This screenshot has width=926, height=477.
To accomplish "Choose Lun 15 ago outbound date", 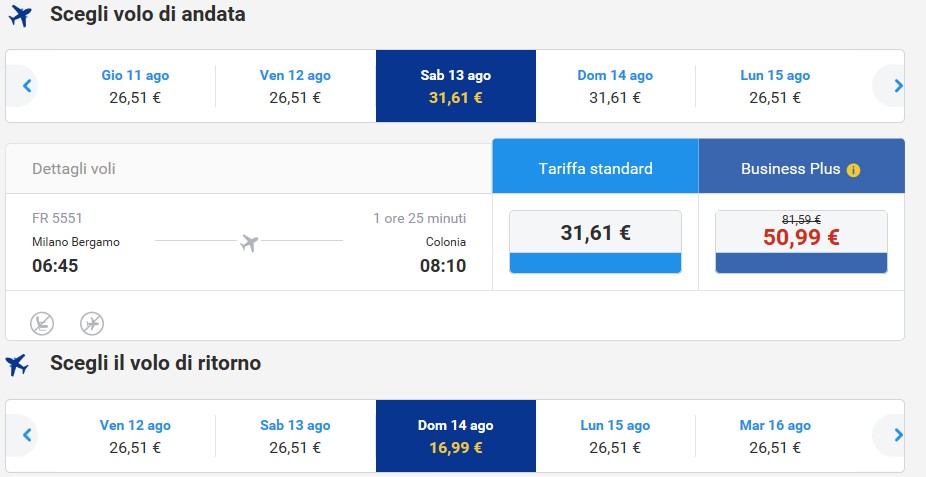I will [775, 86].
